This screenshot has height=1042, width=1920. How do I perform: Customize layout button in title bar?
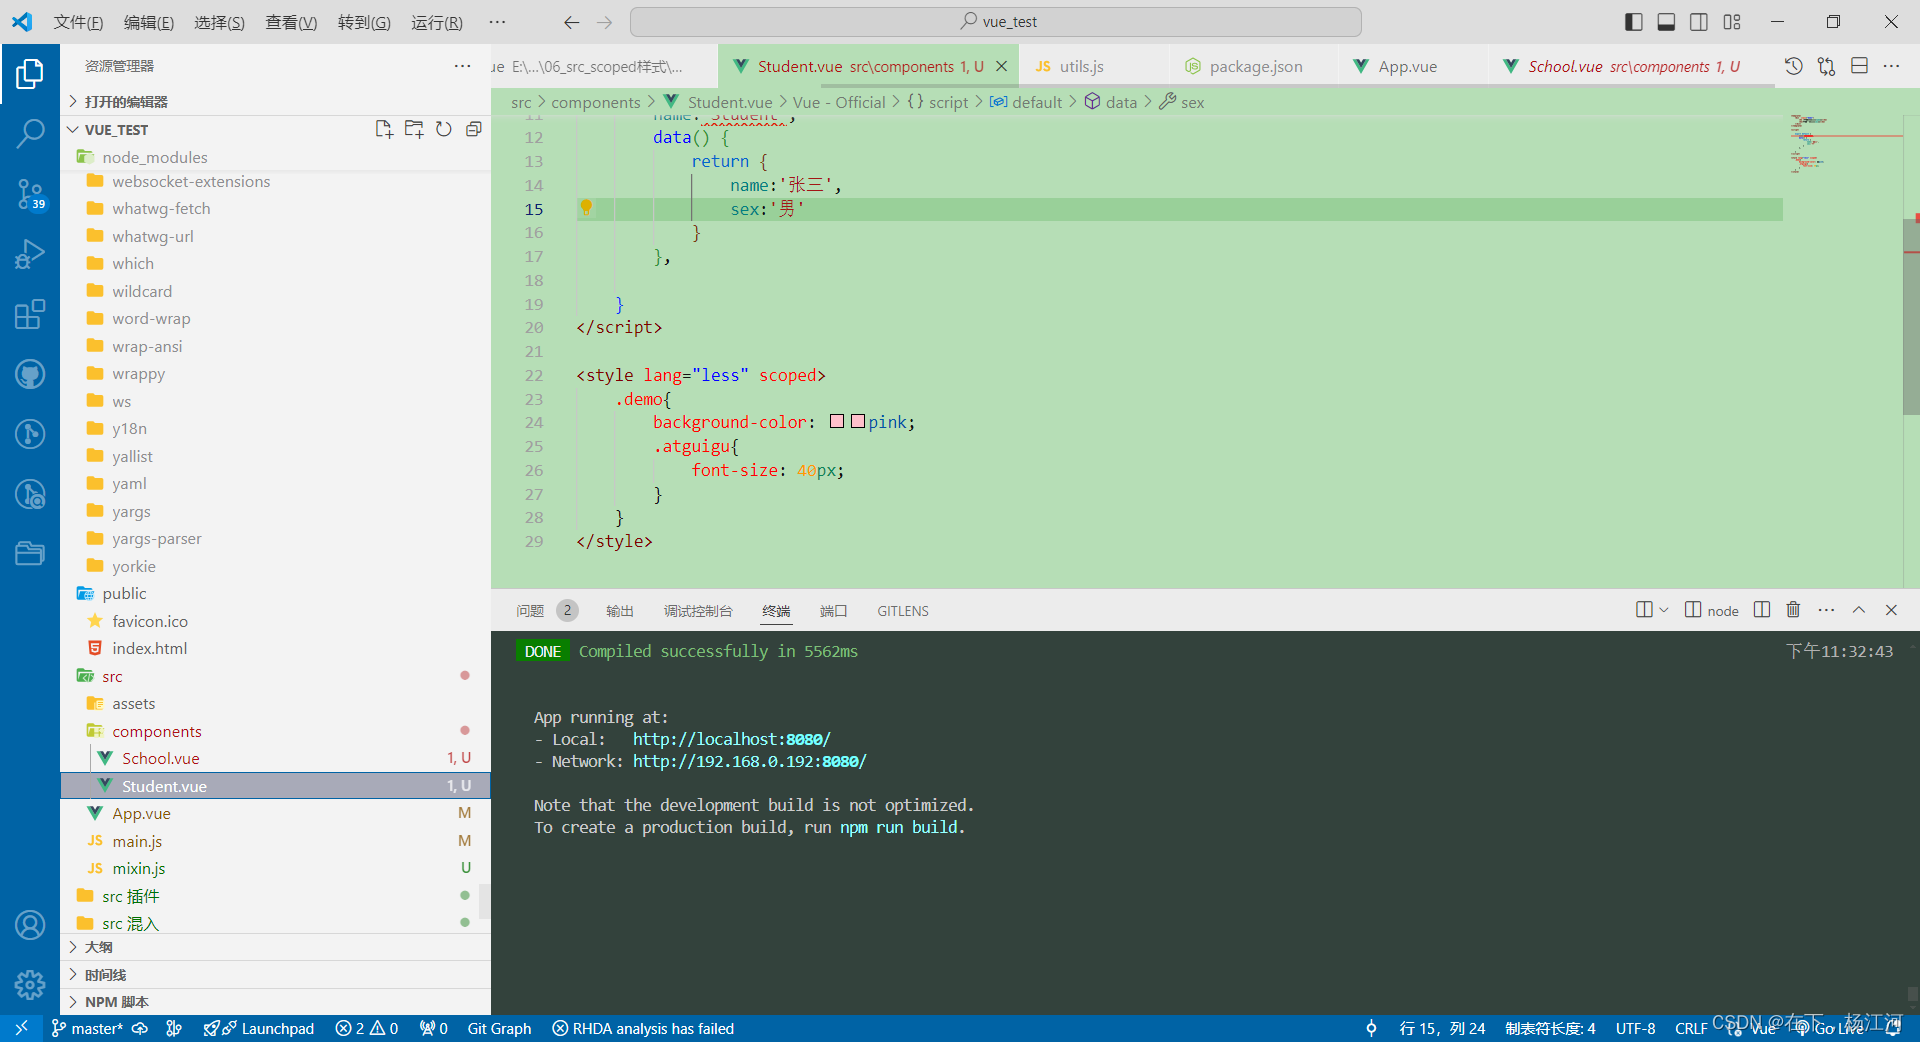[x=1732, y=22]
